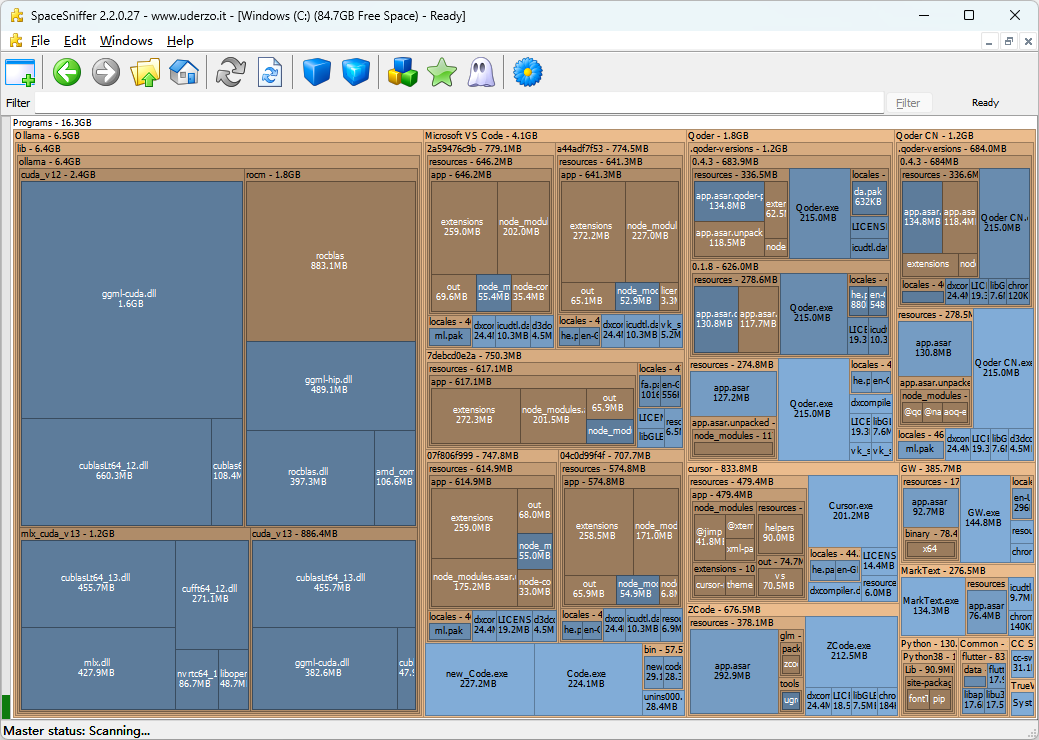Click the Home icon in the toolbar
This screenshot has width=1039, height=740.
click(x=184, y=72)
